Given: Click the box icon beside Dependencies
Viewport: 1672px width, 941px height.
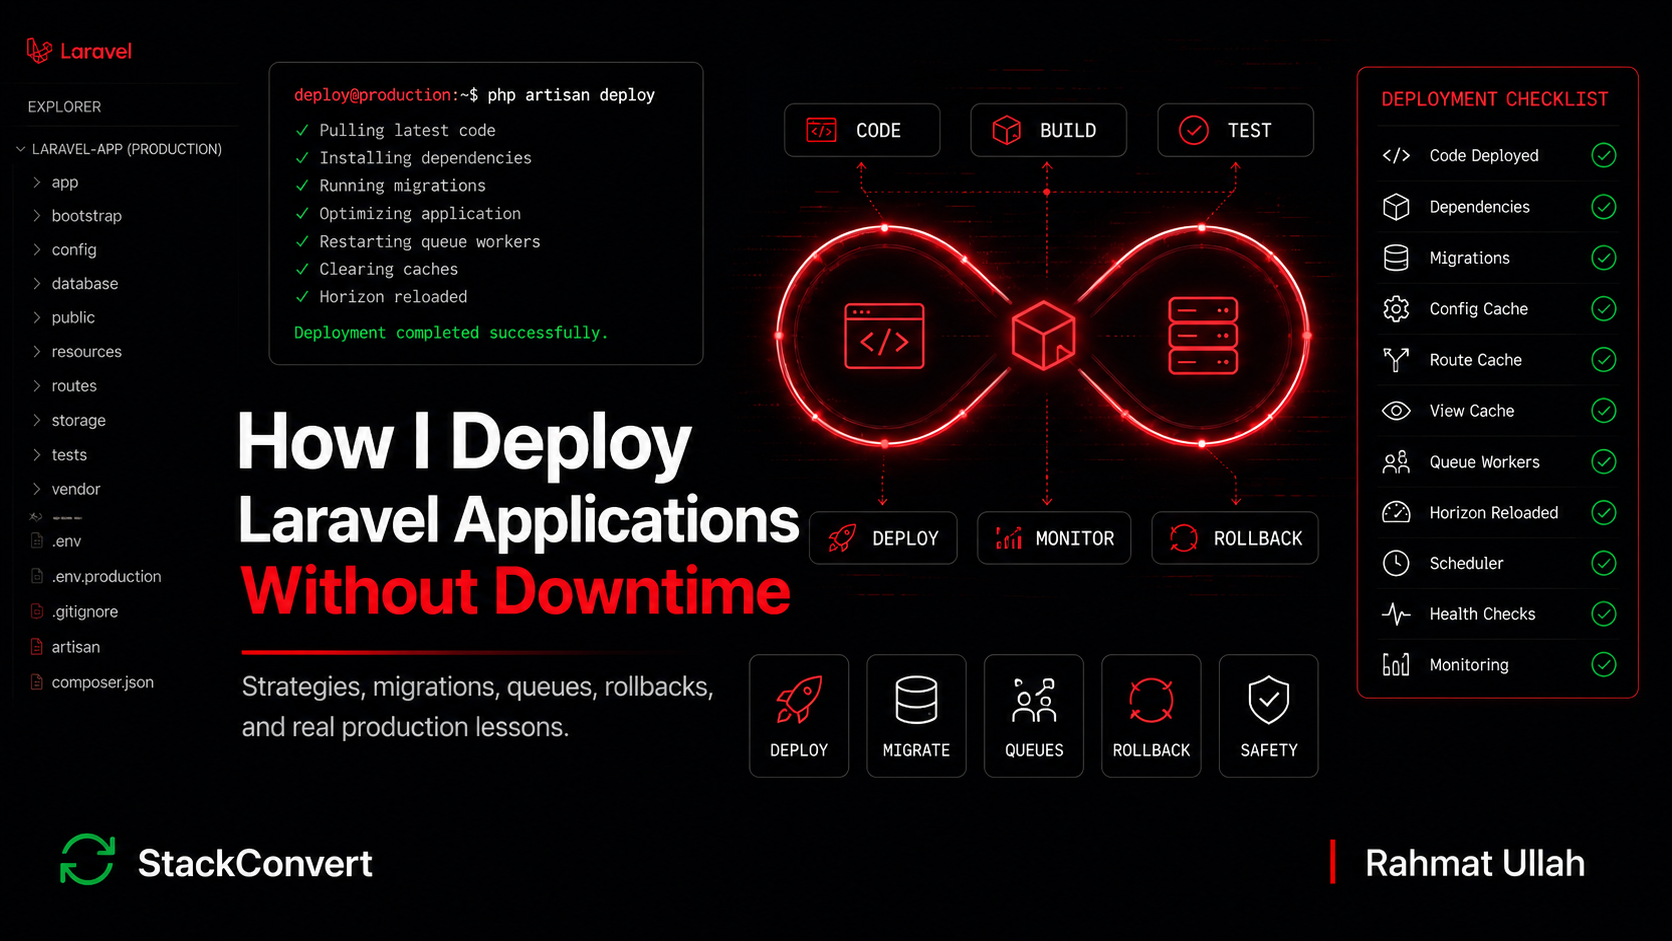Looking at the screenshot, I should [x=1396, y=206].
